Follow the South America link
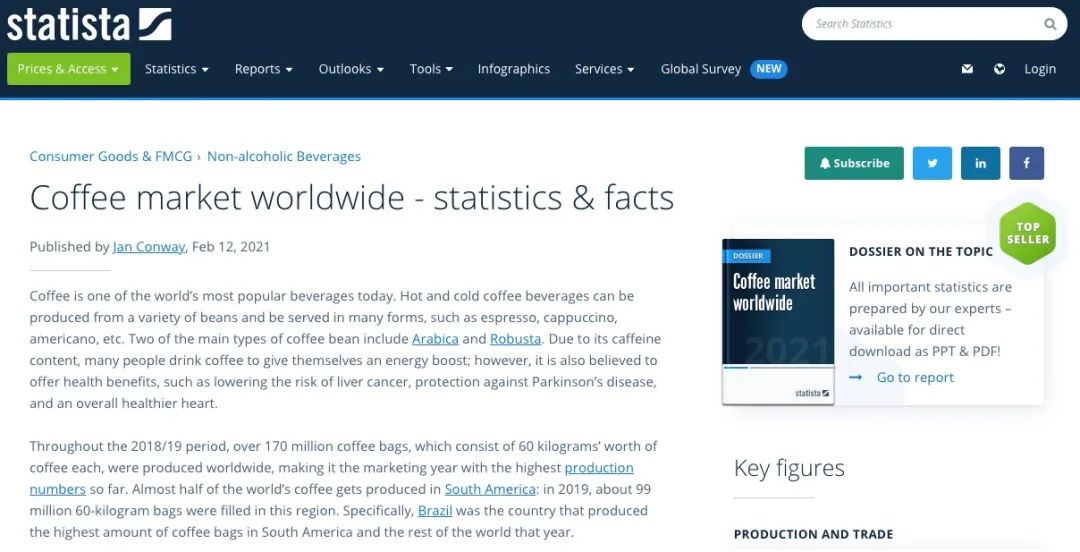 click(490, 489)
